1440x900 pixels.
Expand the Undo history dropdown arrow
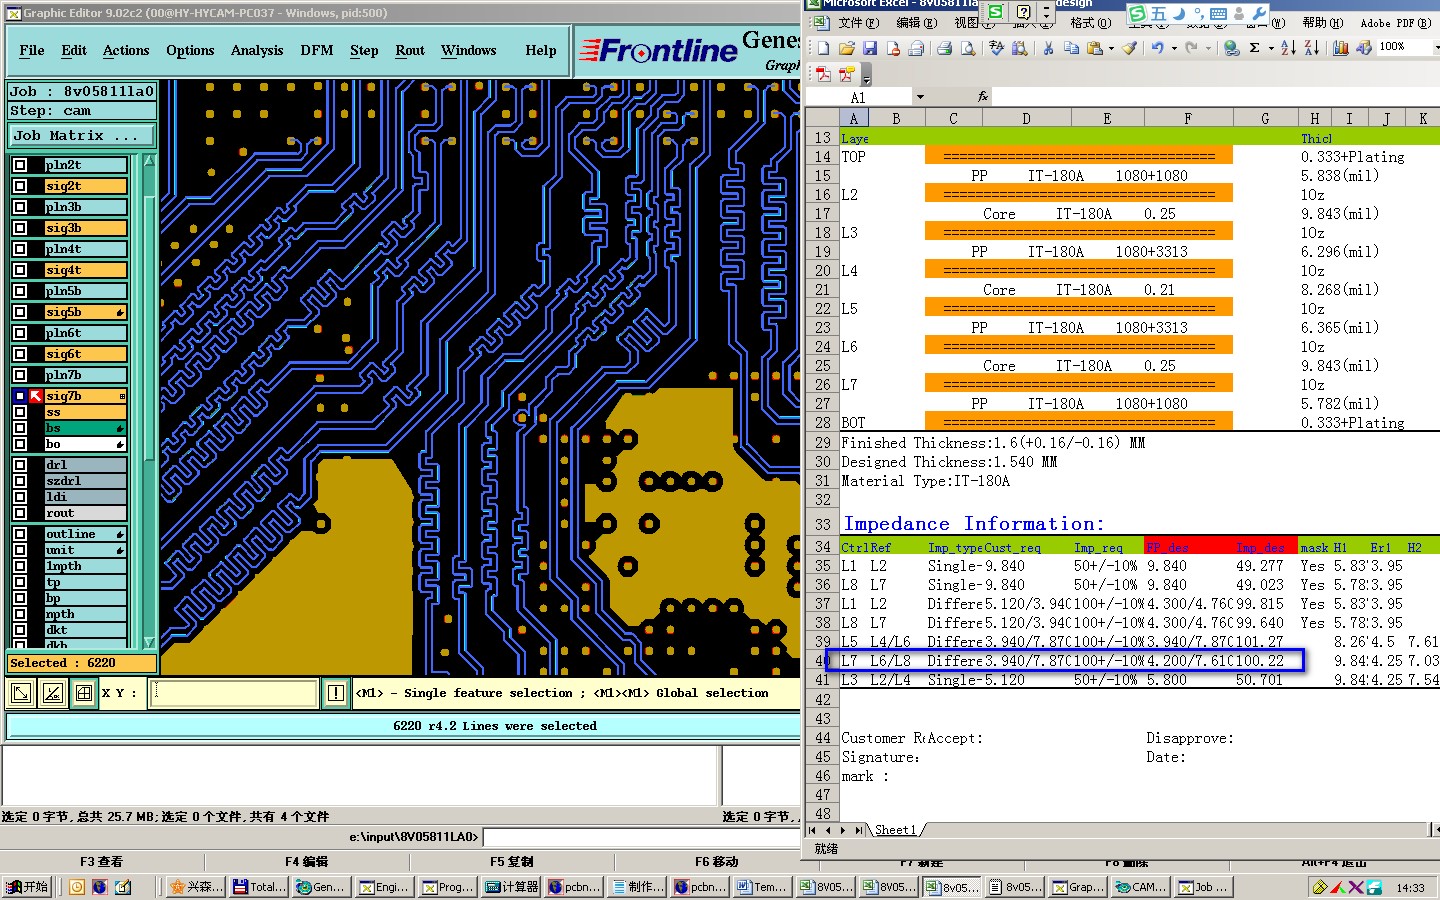pos(1174,48)
